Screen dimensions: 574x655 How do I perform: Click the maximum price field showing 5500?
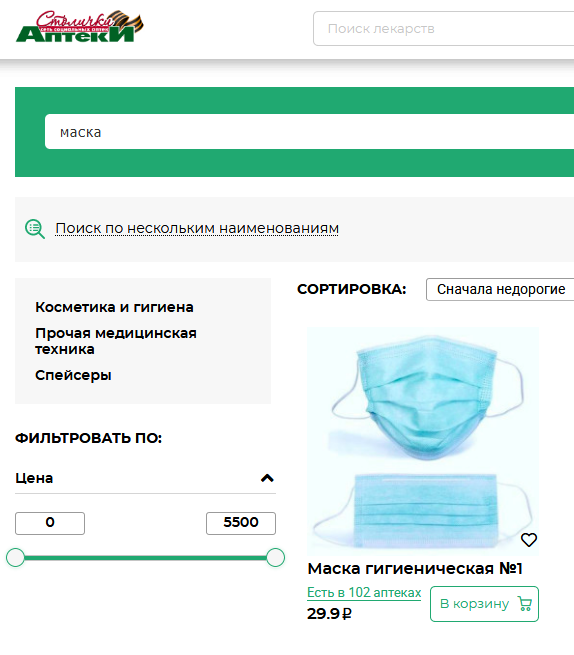coord(241,523)
